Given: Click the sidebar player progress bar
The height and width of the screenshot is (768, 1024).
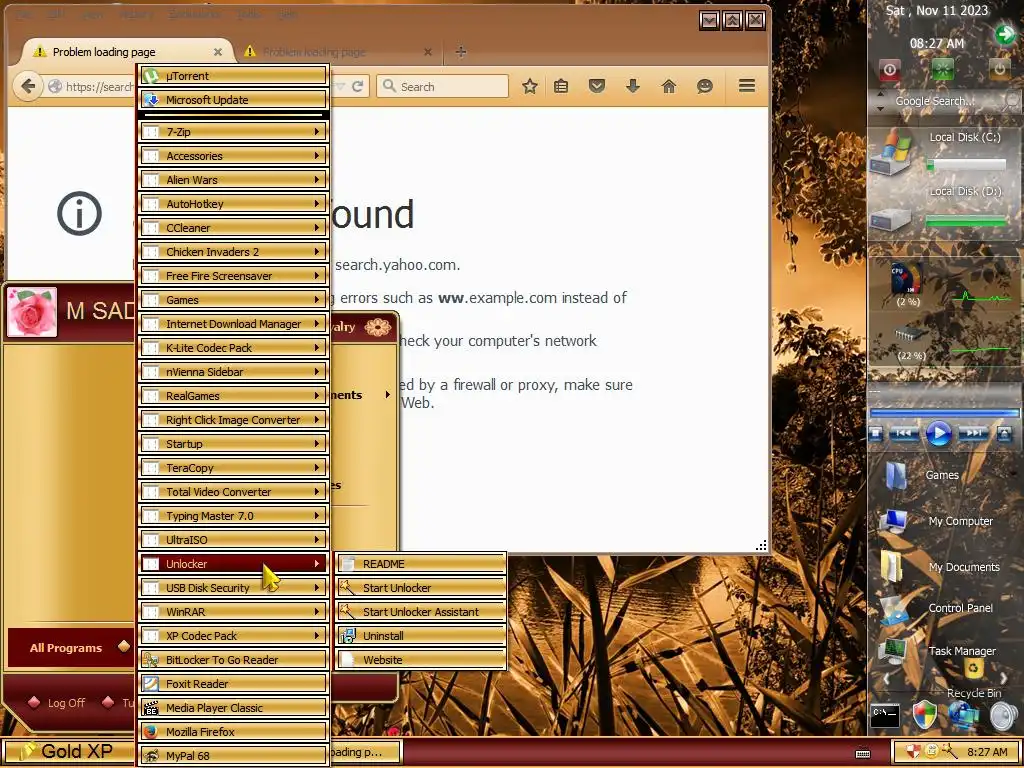Looking at the screenshot, I should 944,413.
